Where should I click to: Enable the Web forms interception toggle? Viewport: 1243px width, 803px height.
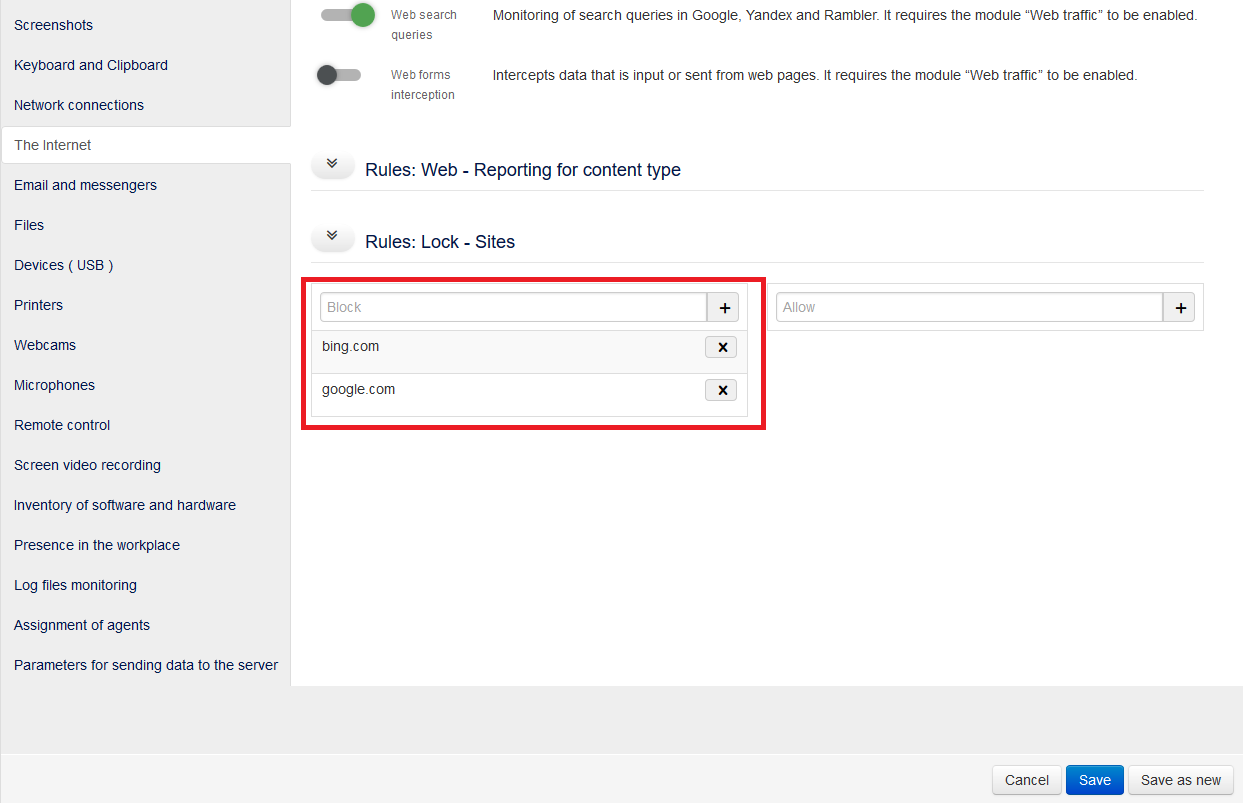(x=339, y=74)
